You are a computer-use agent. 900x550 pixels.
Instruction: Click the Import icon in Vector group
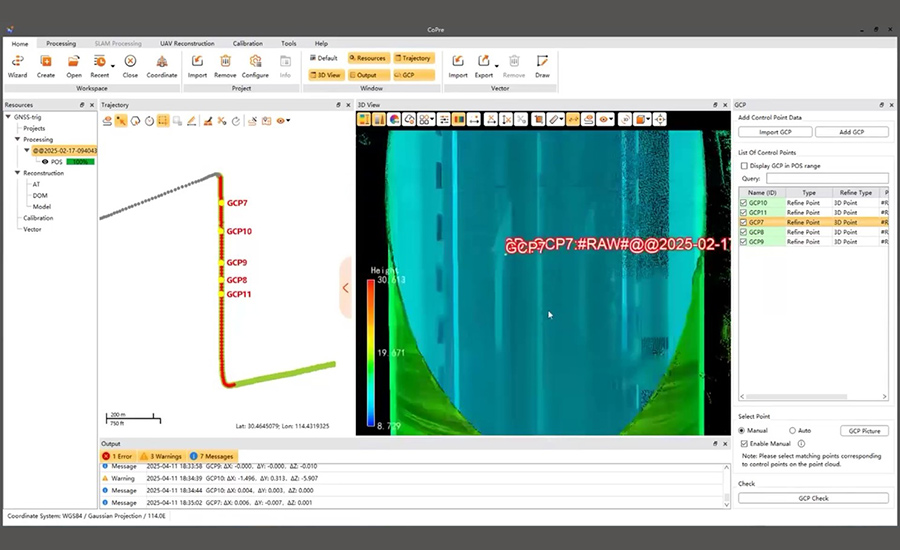coord(458,64)
